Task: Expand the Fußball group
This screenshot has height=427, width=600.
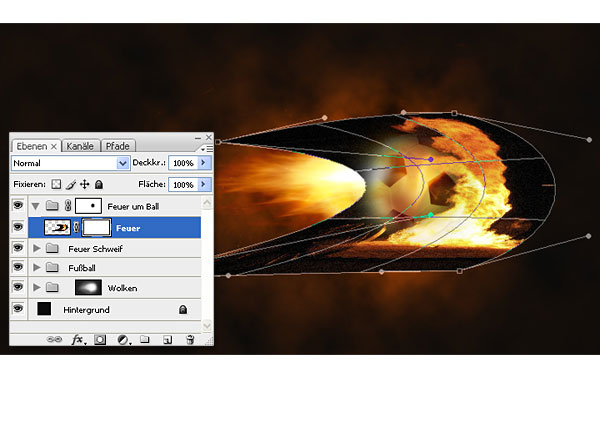Action: point(37,267)
